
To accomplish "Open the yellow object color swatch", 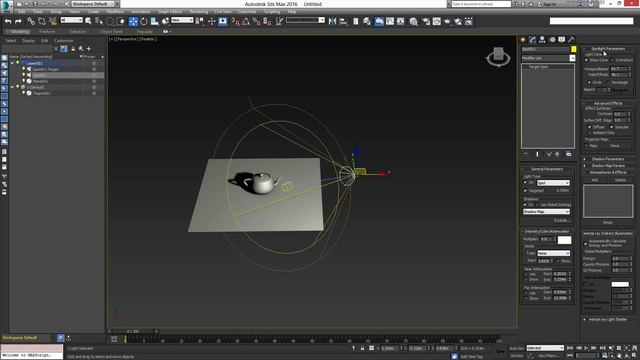I will click(573, 49).
